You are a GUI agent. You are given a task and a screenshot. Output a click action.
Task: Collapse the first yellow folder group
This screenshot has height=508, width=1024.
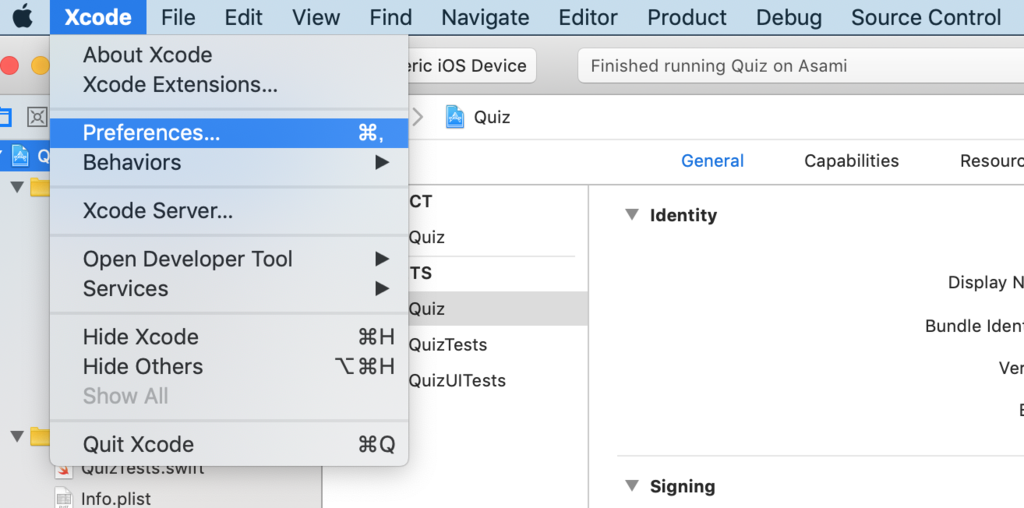[x=18, y=188]
